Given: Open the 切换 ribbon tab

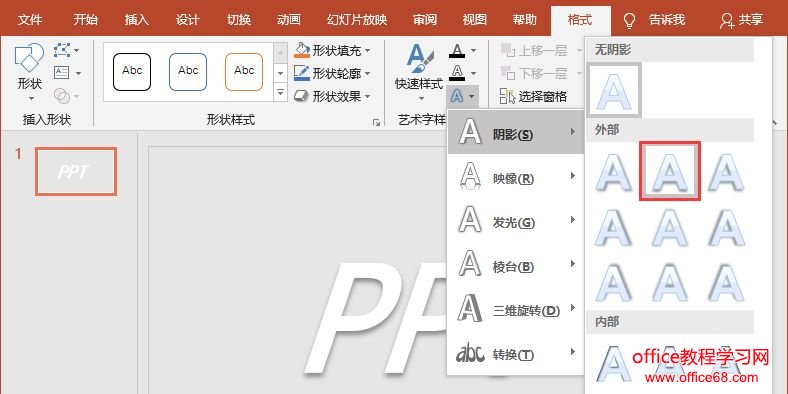Looking at the screenshot, I should [x=239, y=20].
